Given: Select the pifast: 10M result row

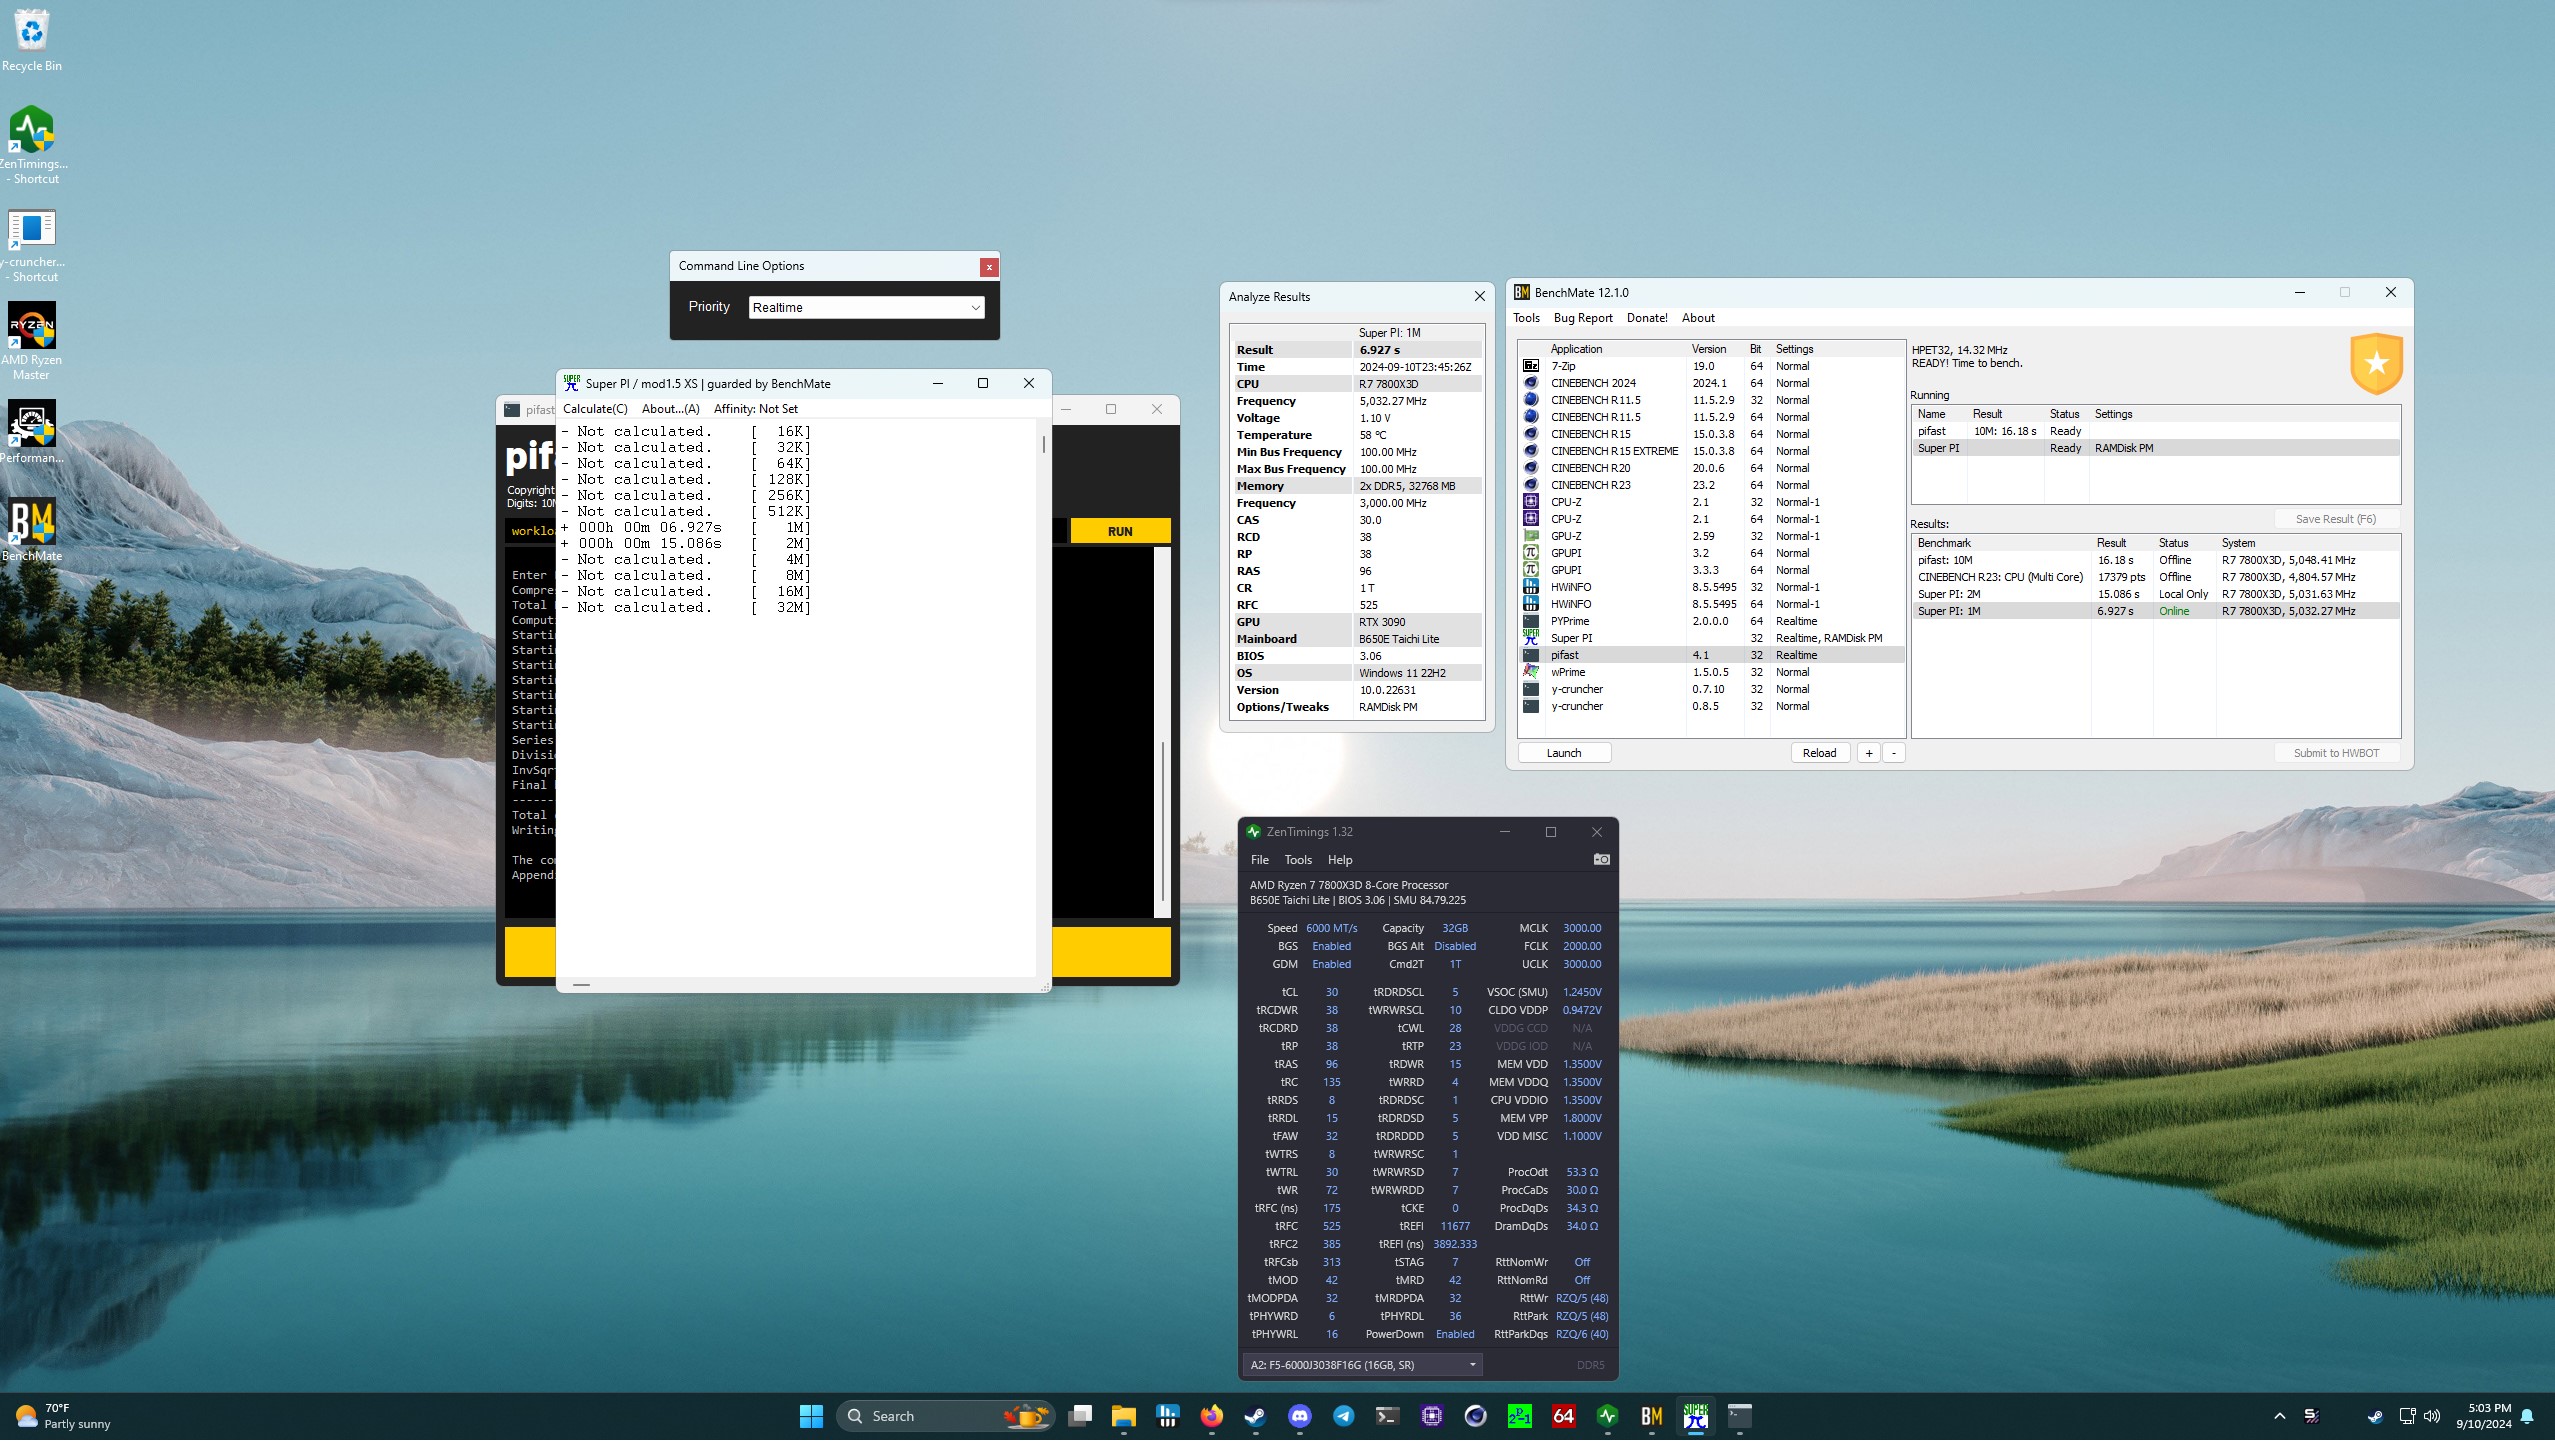Looking at the screenshot, I should coord(2155,561).
